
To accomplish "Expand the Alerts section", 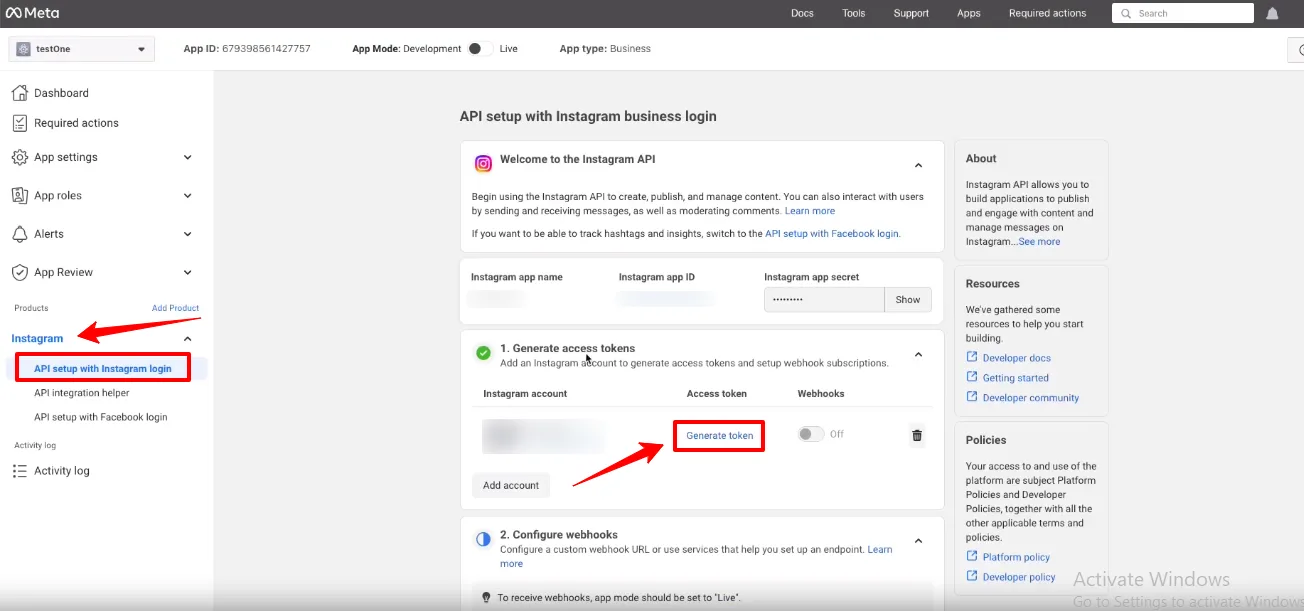I will pos(187,234).
